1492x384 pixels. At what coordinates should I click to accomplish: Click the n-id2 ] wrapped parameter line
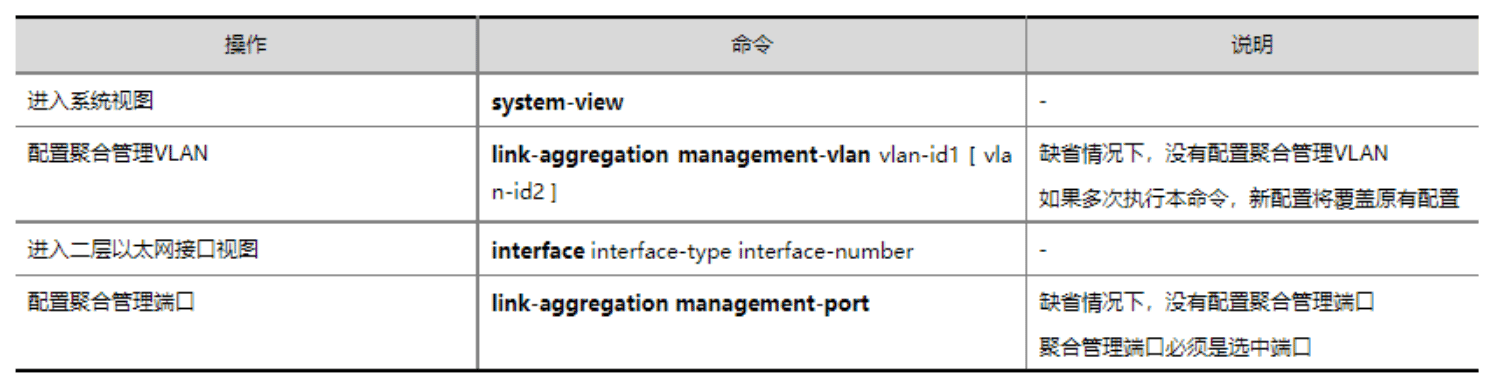coord(524,191)
